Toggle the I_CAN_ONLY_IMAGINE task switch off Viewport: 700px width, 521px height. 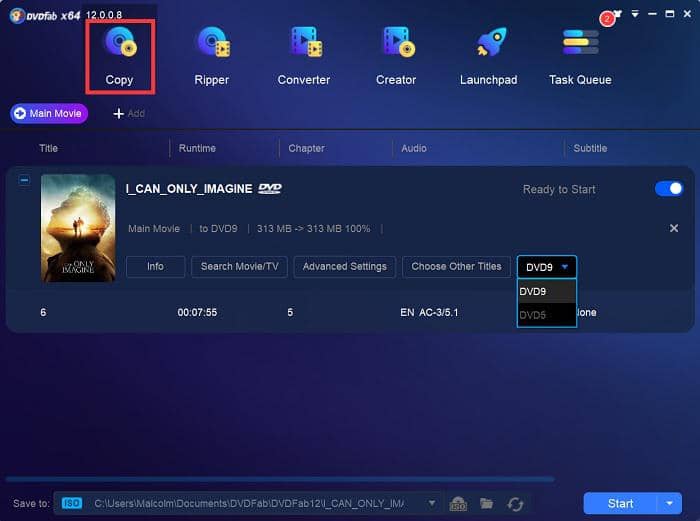pyautogui.click(x=668, y=189)
